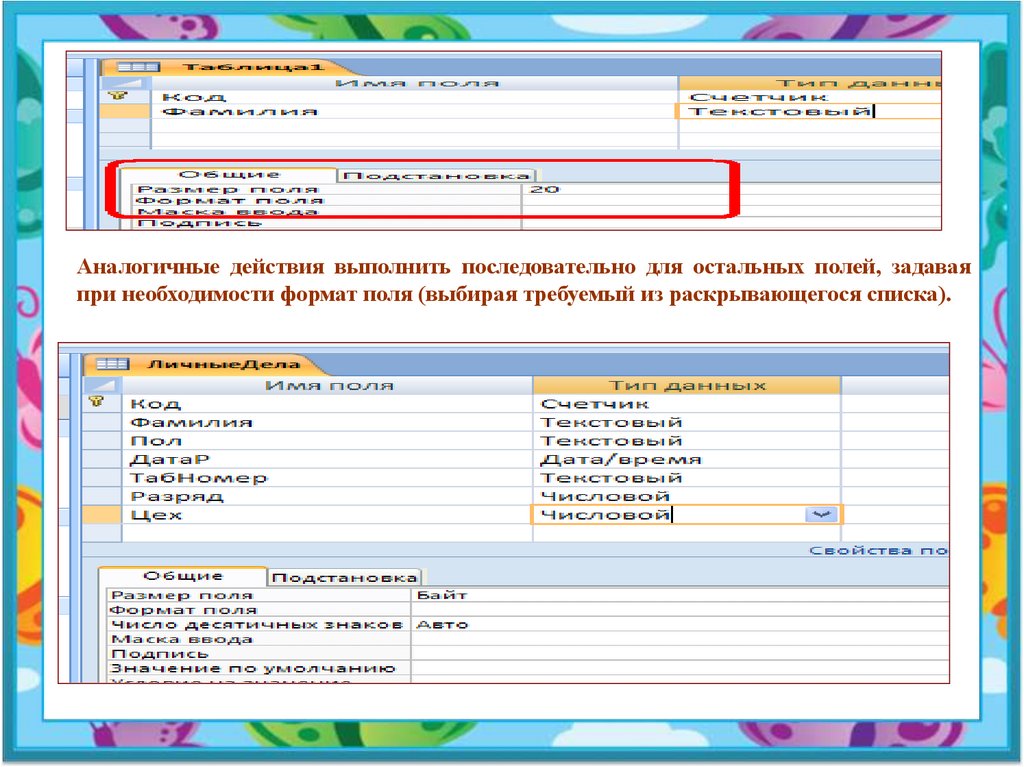Screen dimensions: 1024x767
Task: Click the Свойства поля label
Action: pyautogui.click(x=878, y=551)
